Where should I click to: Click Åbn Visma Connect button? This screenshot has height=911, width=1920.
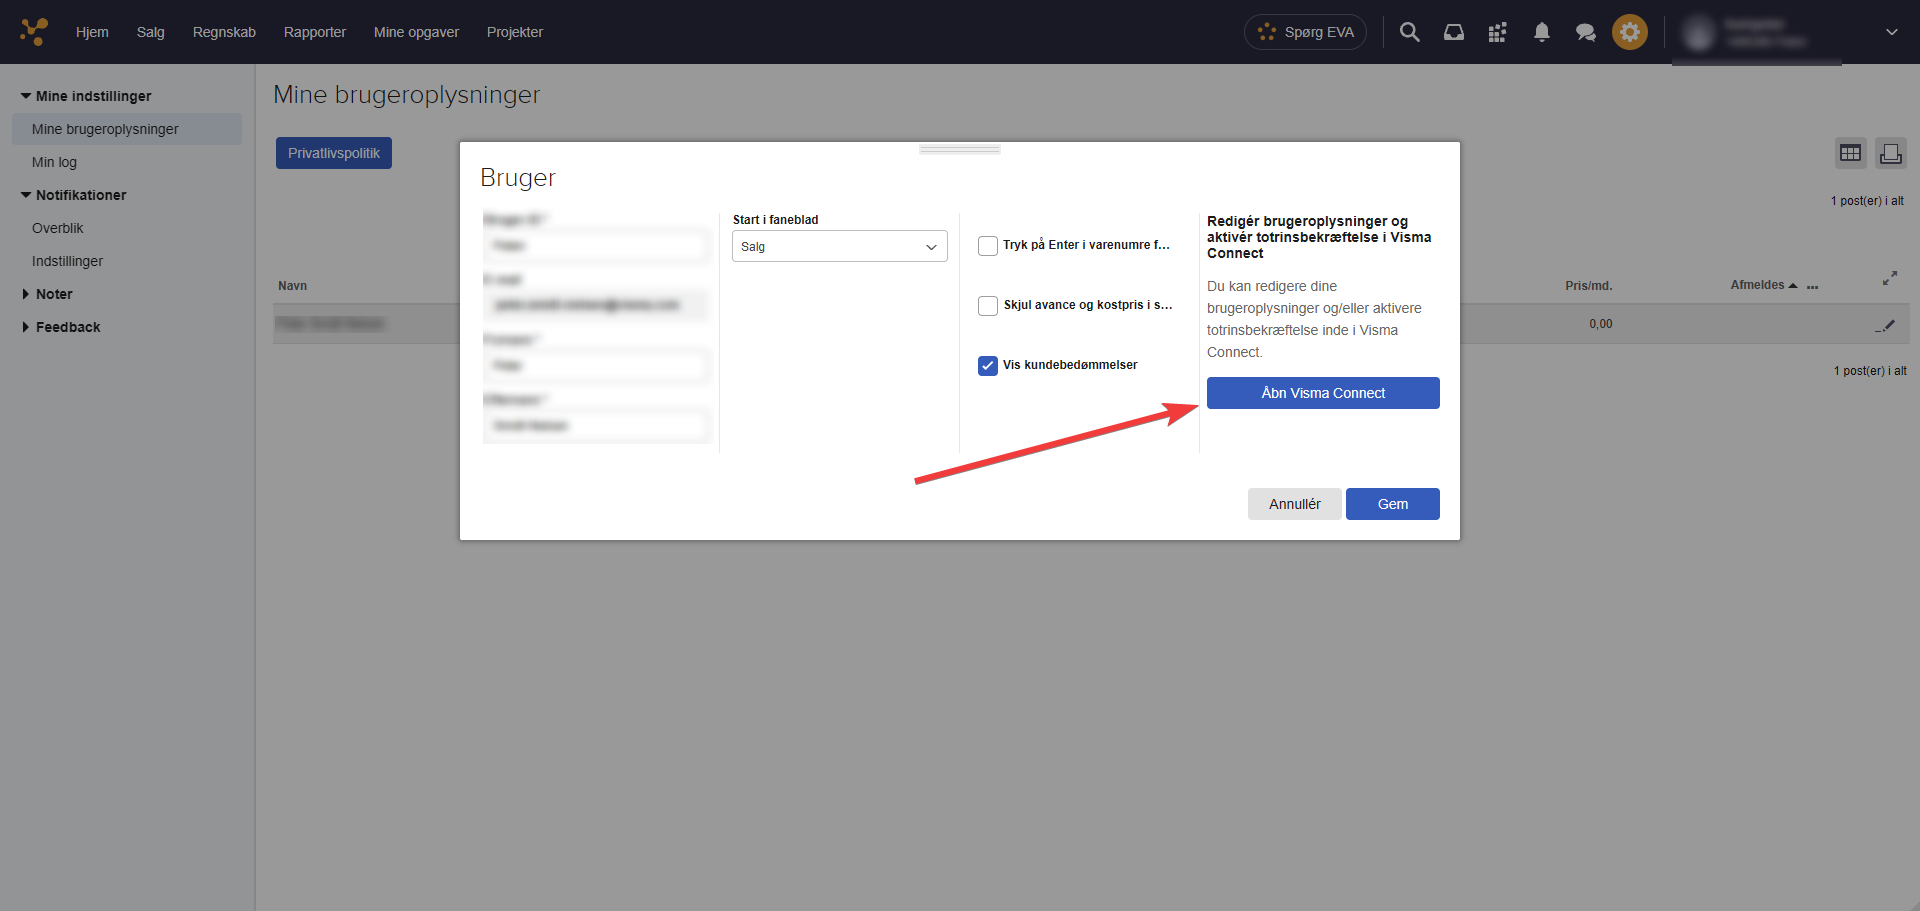coord(1323,393)
